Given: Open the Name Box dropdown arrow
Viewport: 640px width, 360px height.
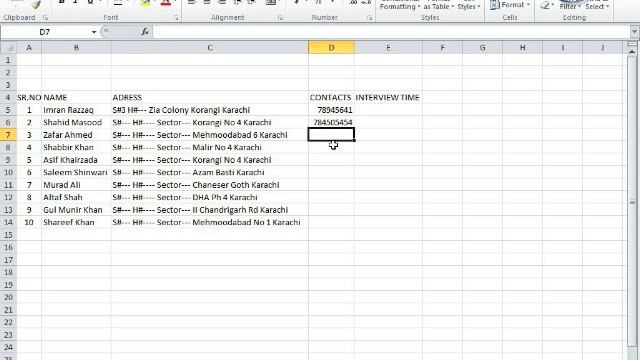Looking at the screenshot, I should tap(94, 32).
